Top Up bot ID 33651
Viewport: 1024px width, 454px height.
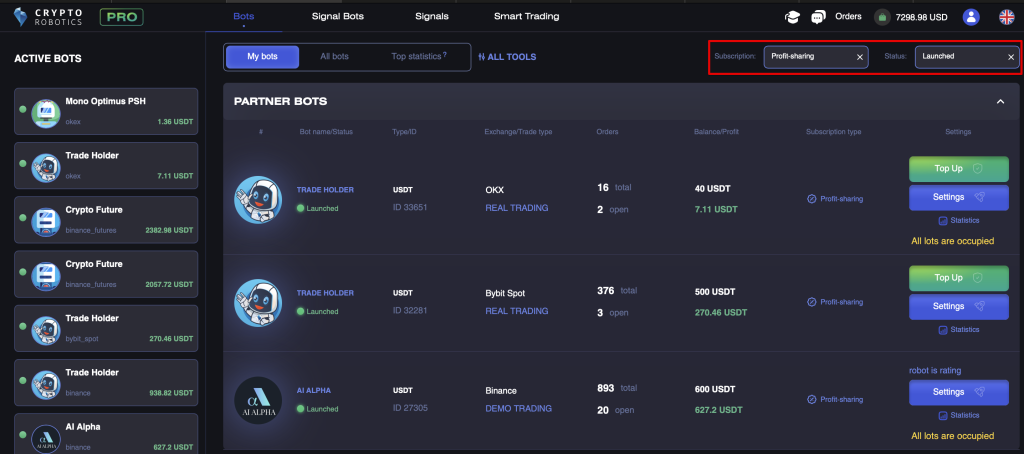click(x=959, y=169)
